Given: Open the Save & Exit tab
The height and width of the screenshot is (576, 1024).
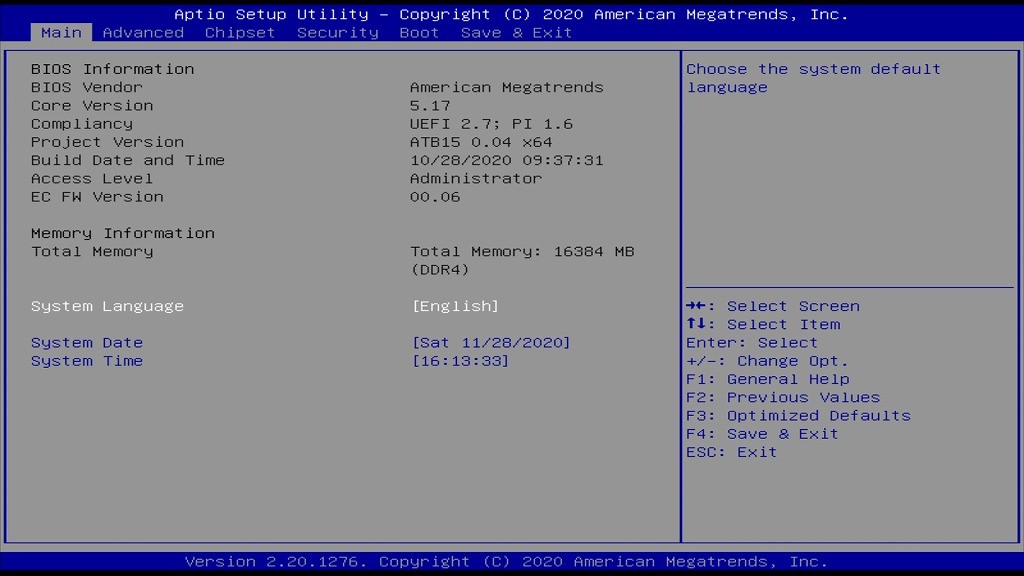Looking at the screenshot, I should click(x=516, y=33).
